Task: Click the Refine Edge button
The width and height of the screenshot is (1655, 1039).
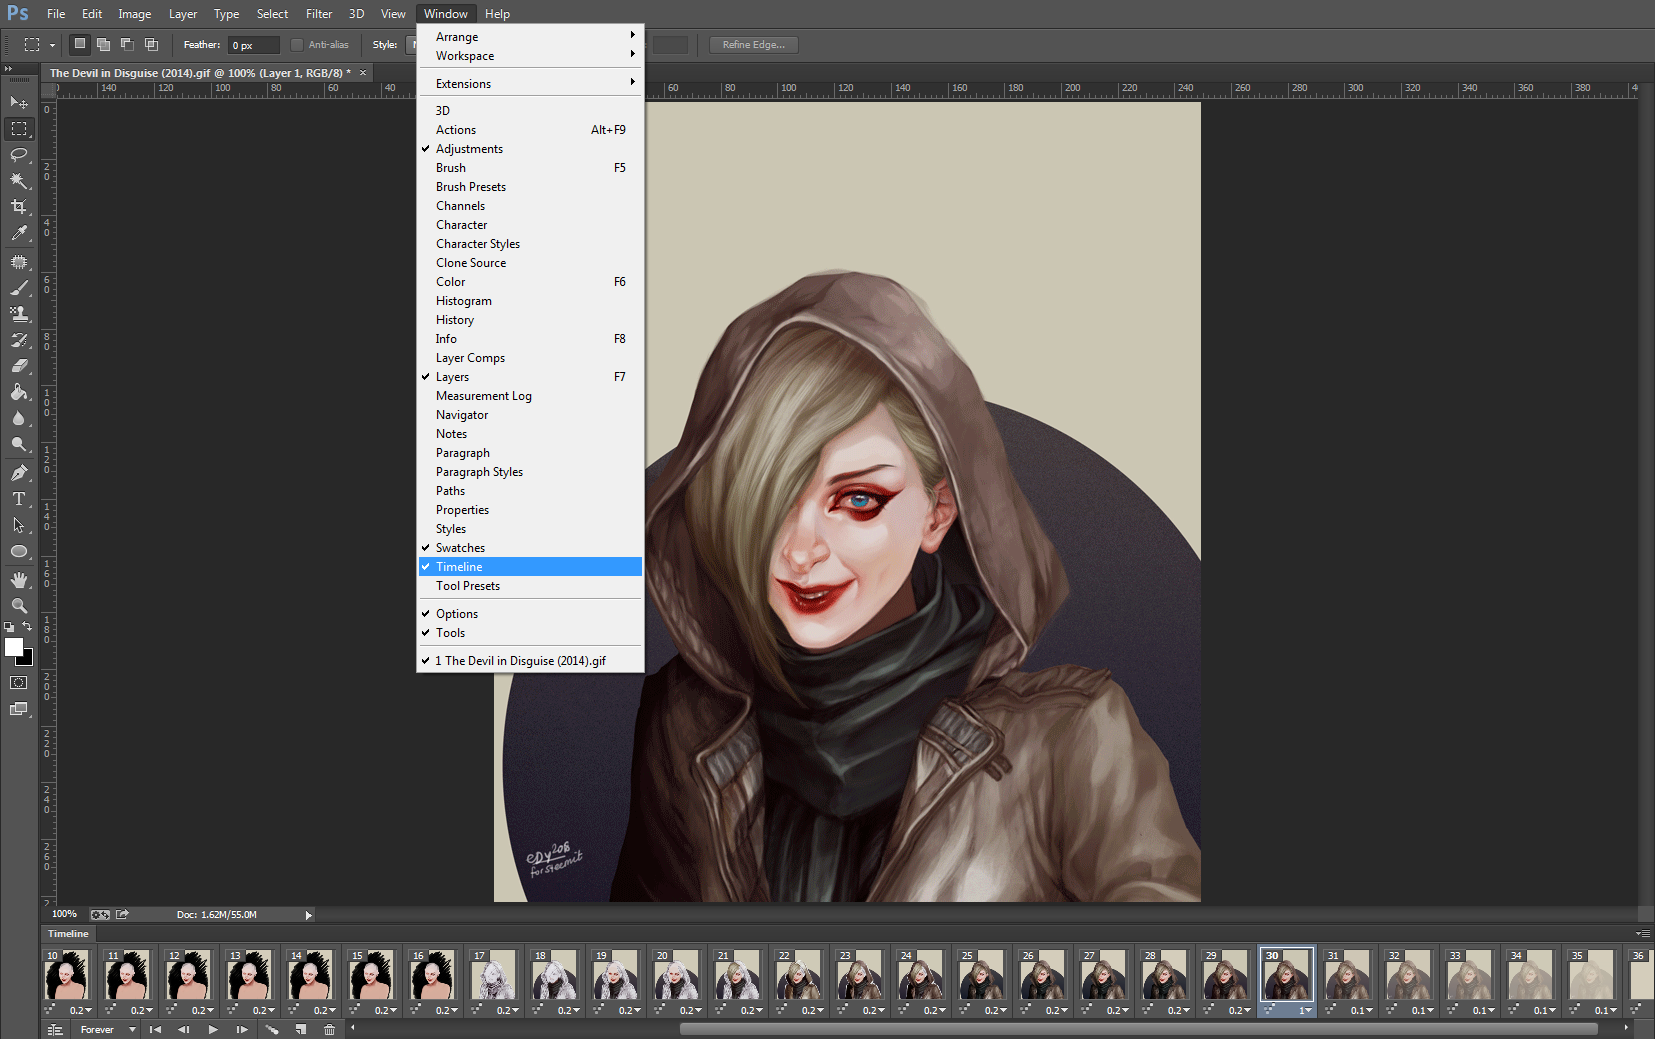Action: tap(754, 45)
